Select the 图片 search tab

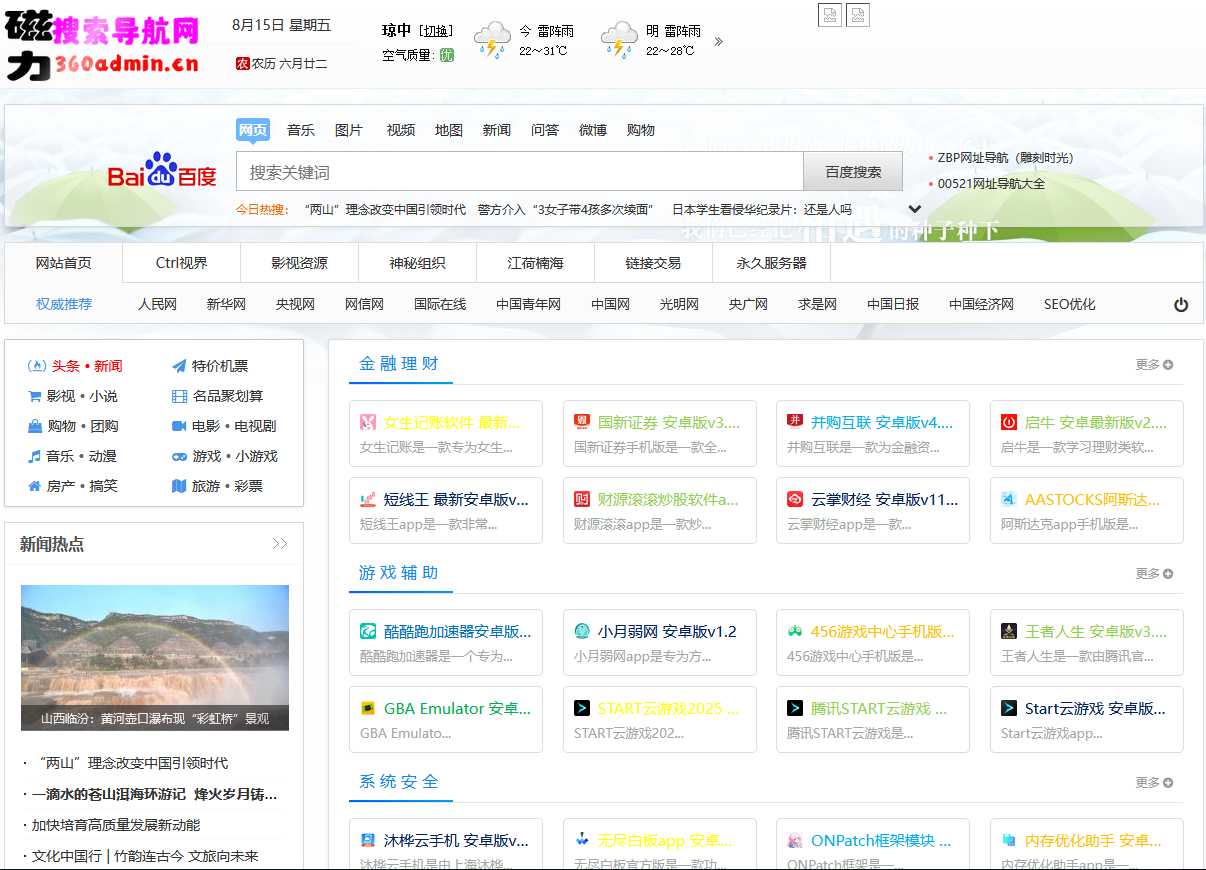pyautogui.click(x=349, y=130)
